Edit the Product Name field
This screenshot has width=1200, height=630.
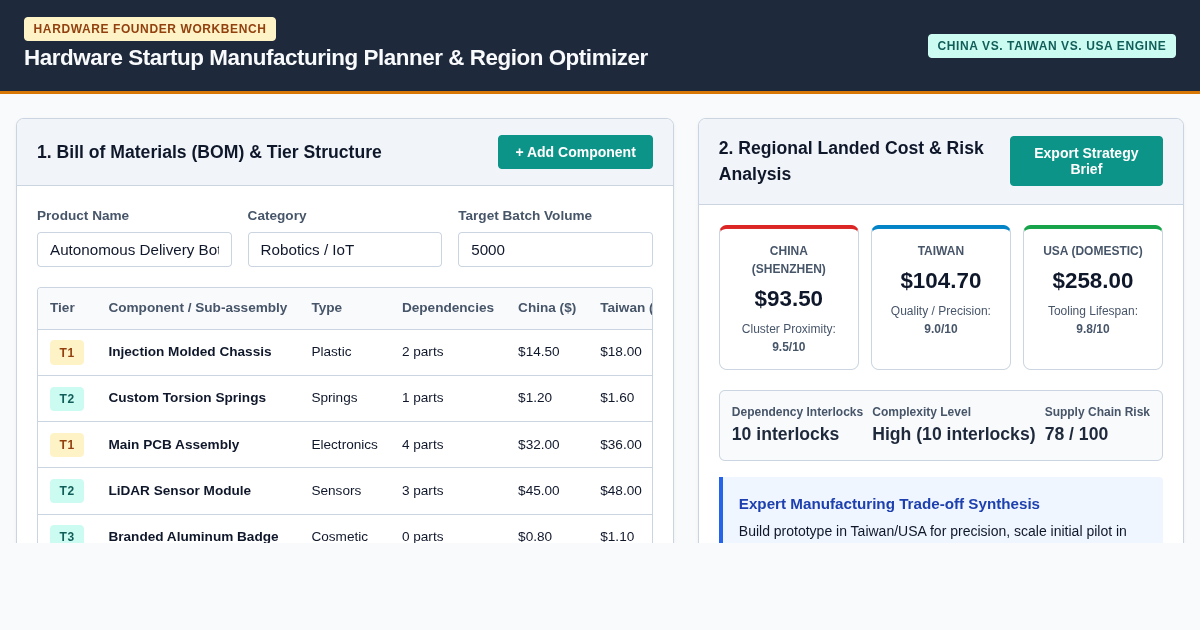[134, 250]
